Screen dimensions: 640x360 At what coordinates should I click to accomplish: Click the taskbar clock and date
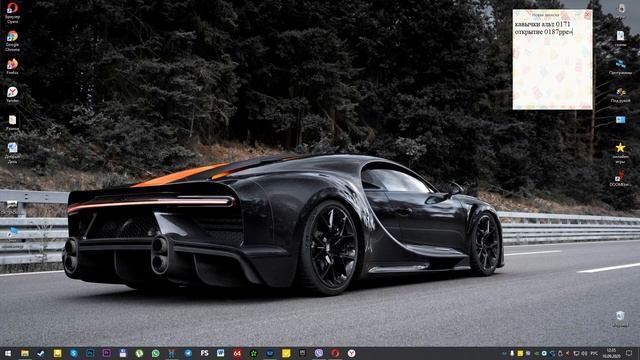point(611,353)
